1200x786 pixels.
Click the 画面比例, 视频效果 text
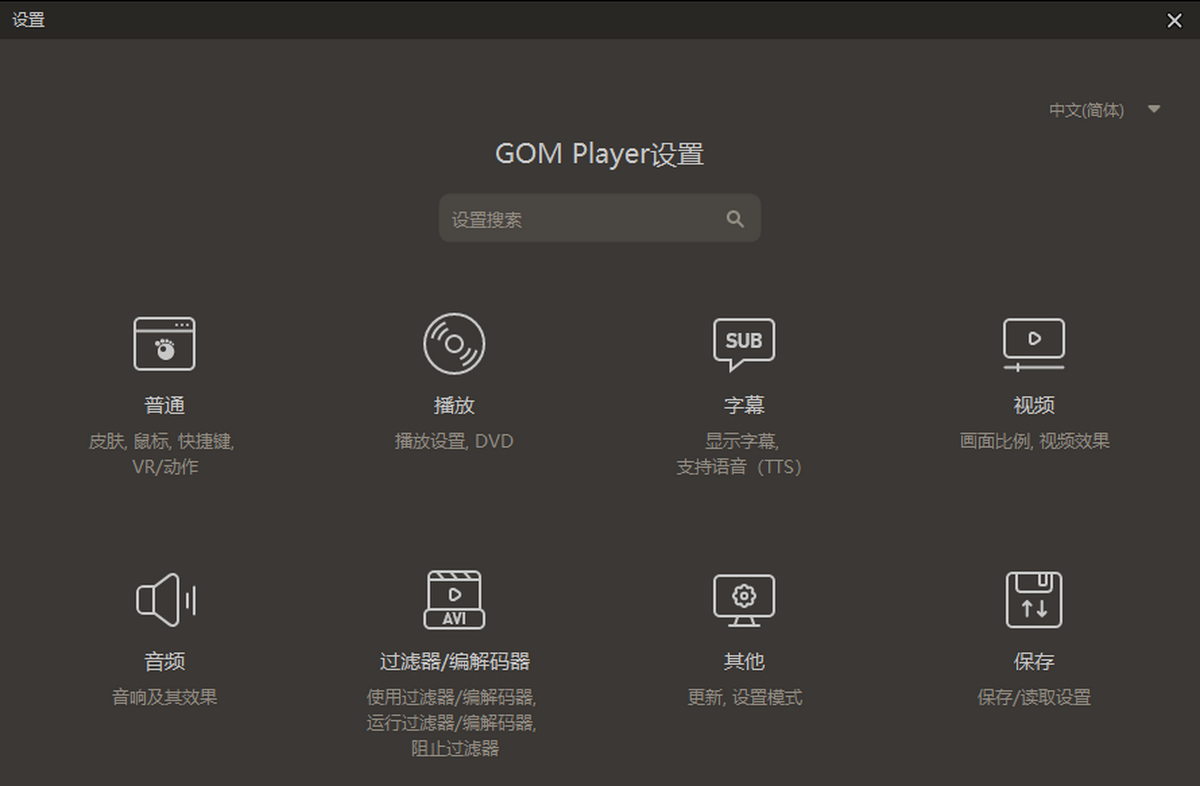[x=1033, y=440]
